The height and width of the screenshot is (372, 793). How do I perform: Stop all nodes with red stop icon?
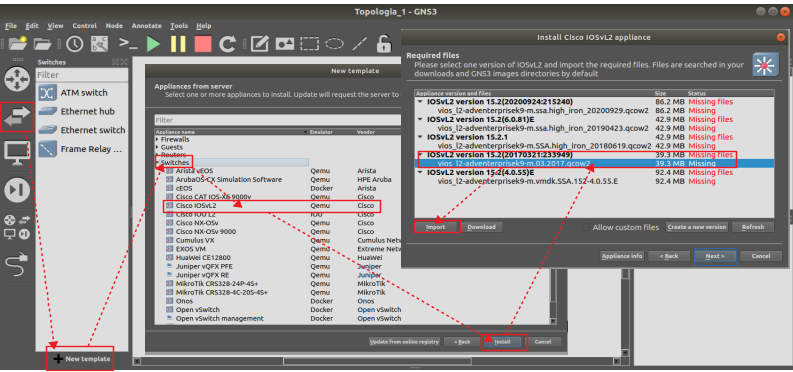(203, 43)
